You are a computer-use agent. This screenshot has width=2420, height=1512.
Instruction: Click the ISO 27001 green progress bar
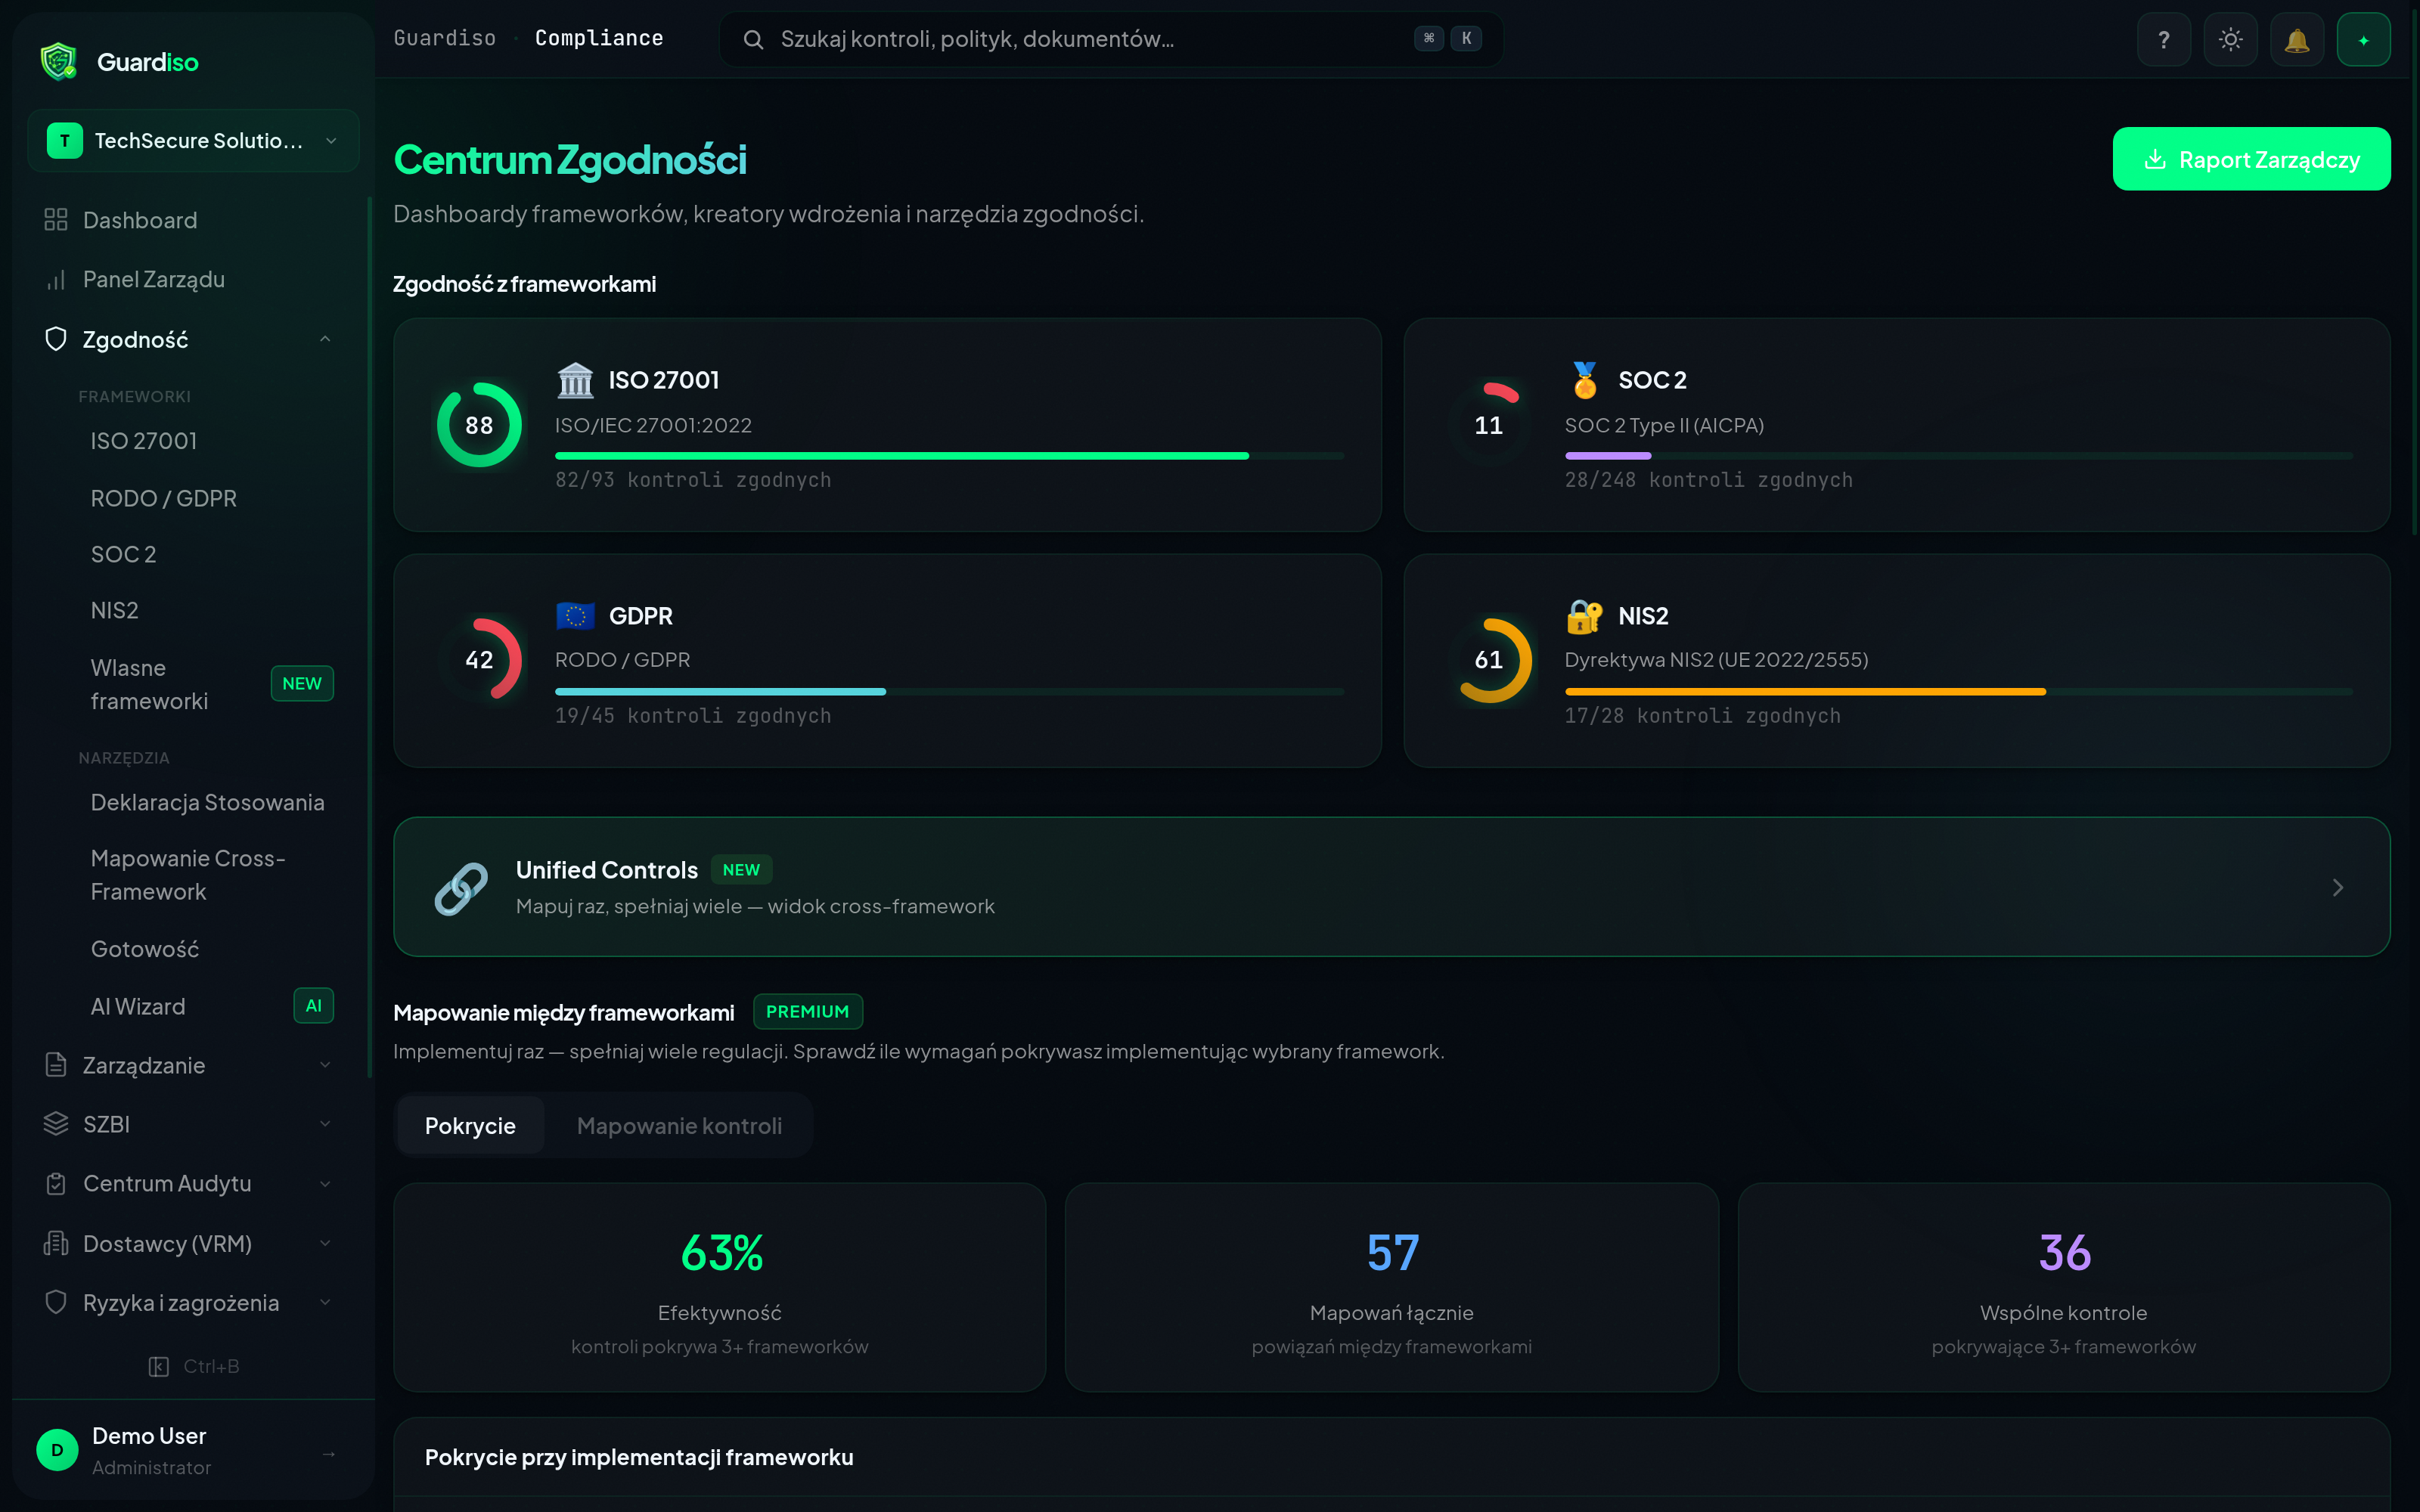coord(901,456)
